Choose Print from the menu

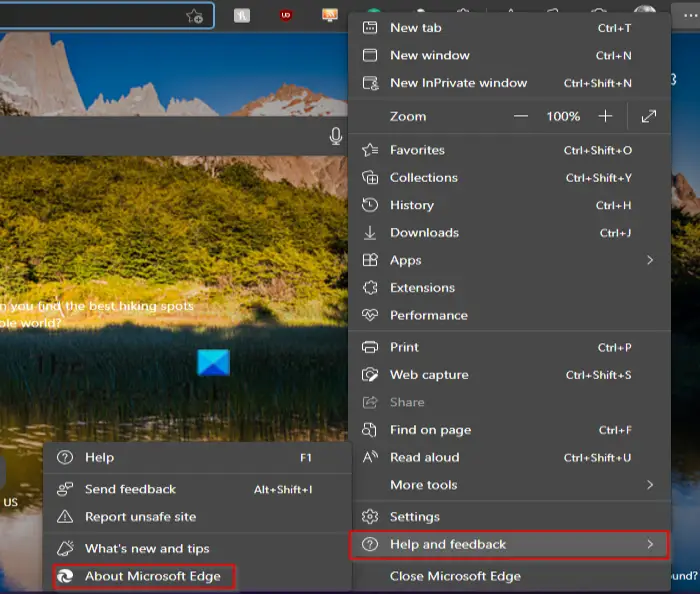(x=509, y=347)
